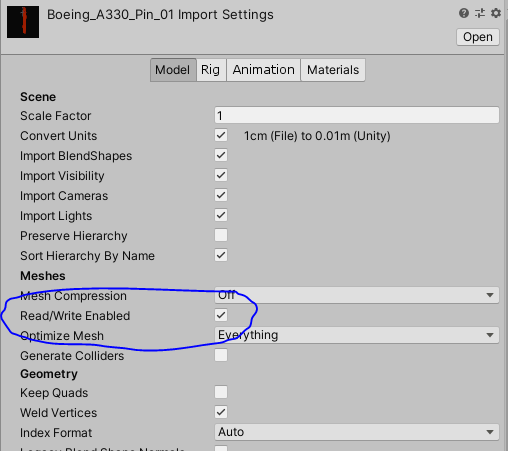The image size is (508, 451).
Task: Click the '1cm (File) to 0.01m (Unity)' text
Action: point(317,136)
